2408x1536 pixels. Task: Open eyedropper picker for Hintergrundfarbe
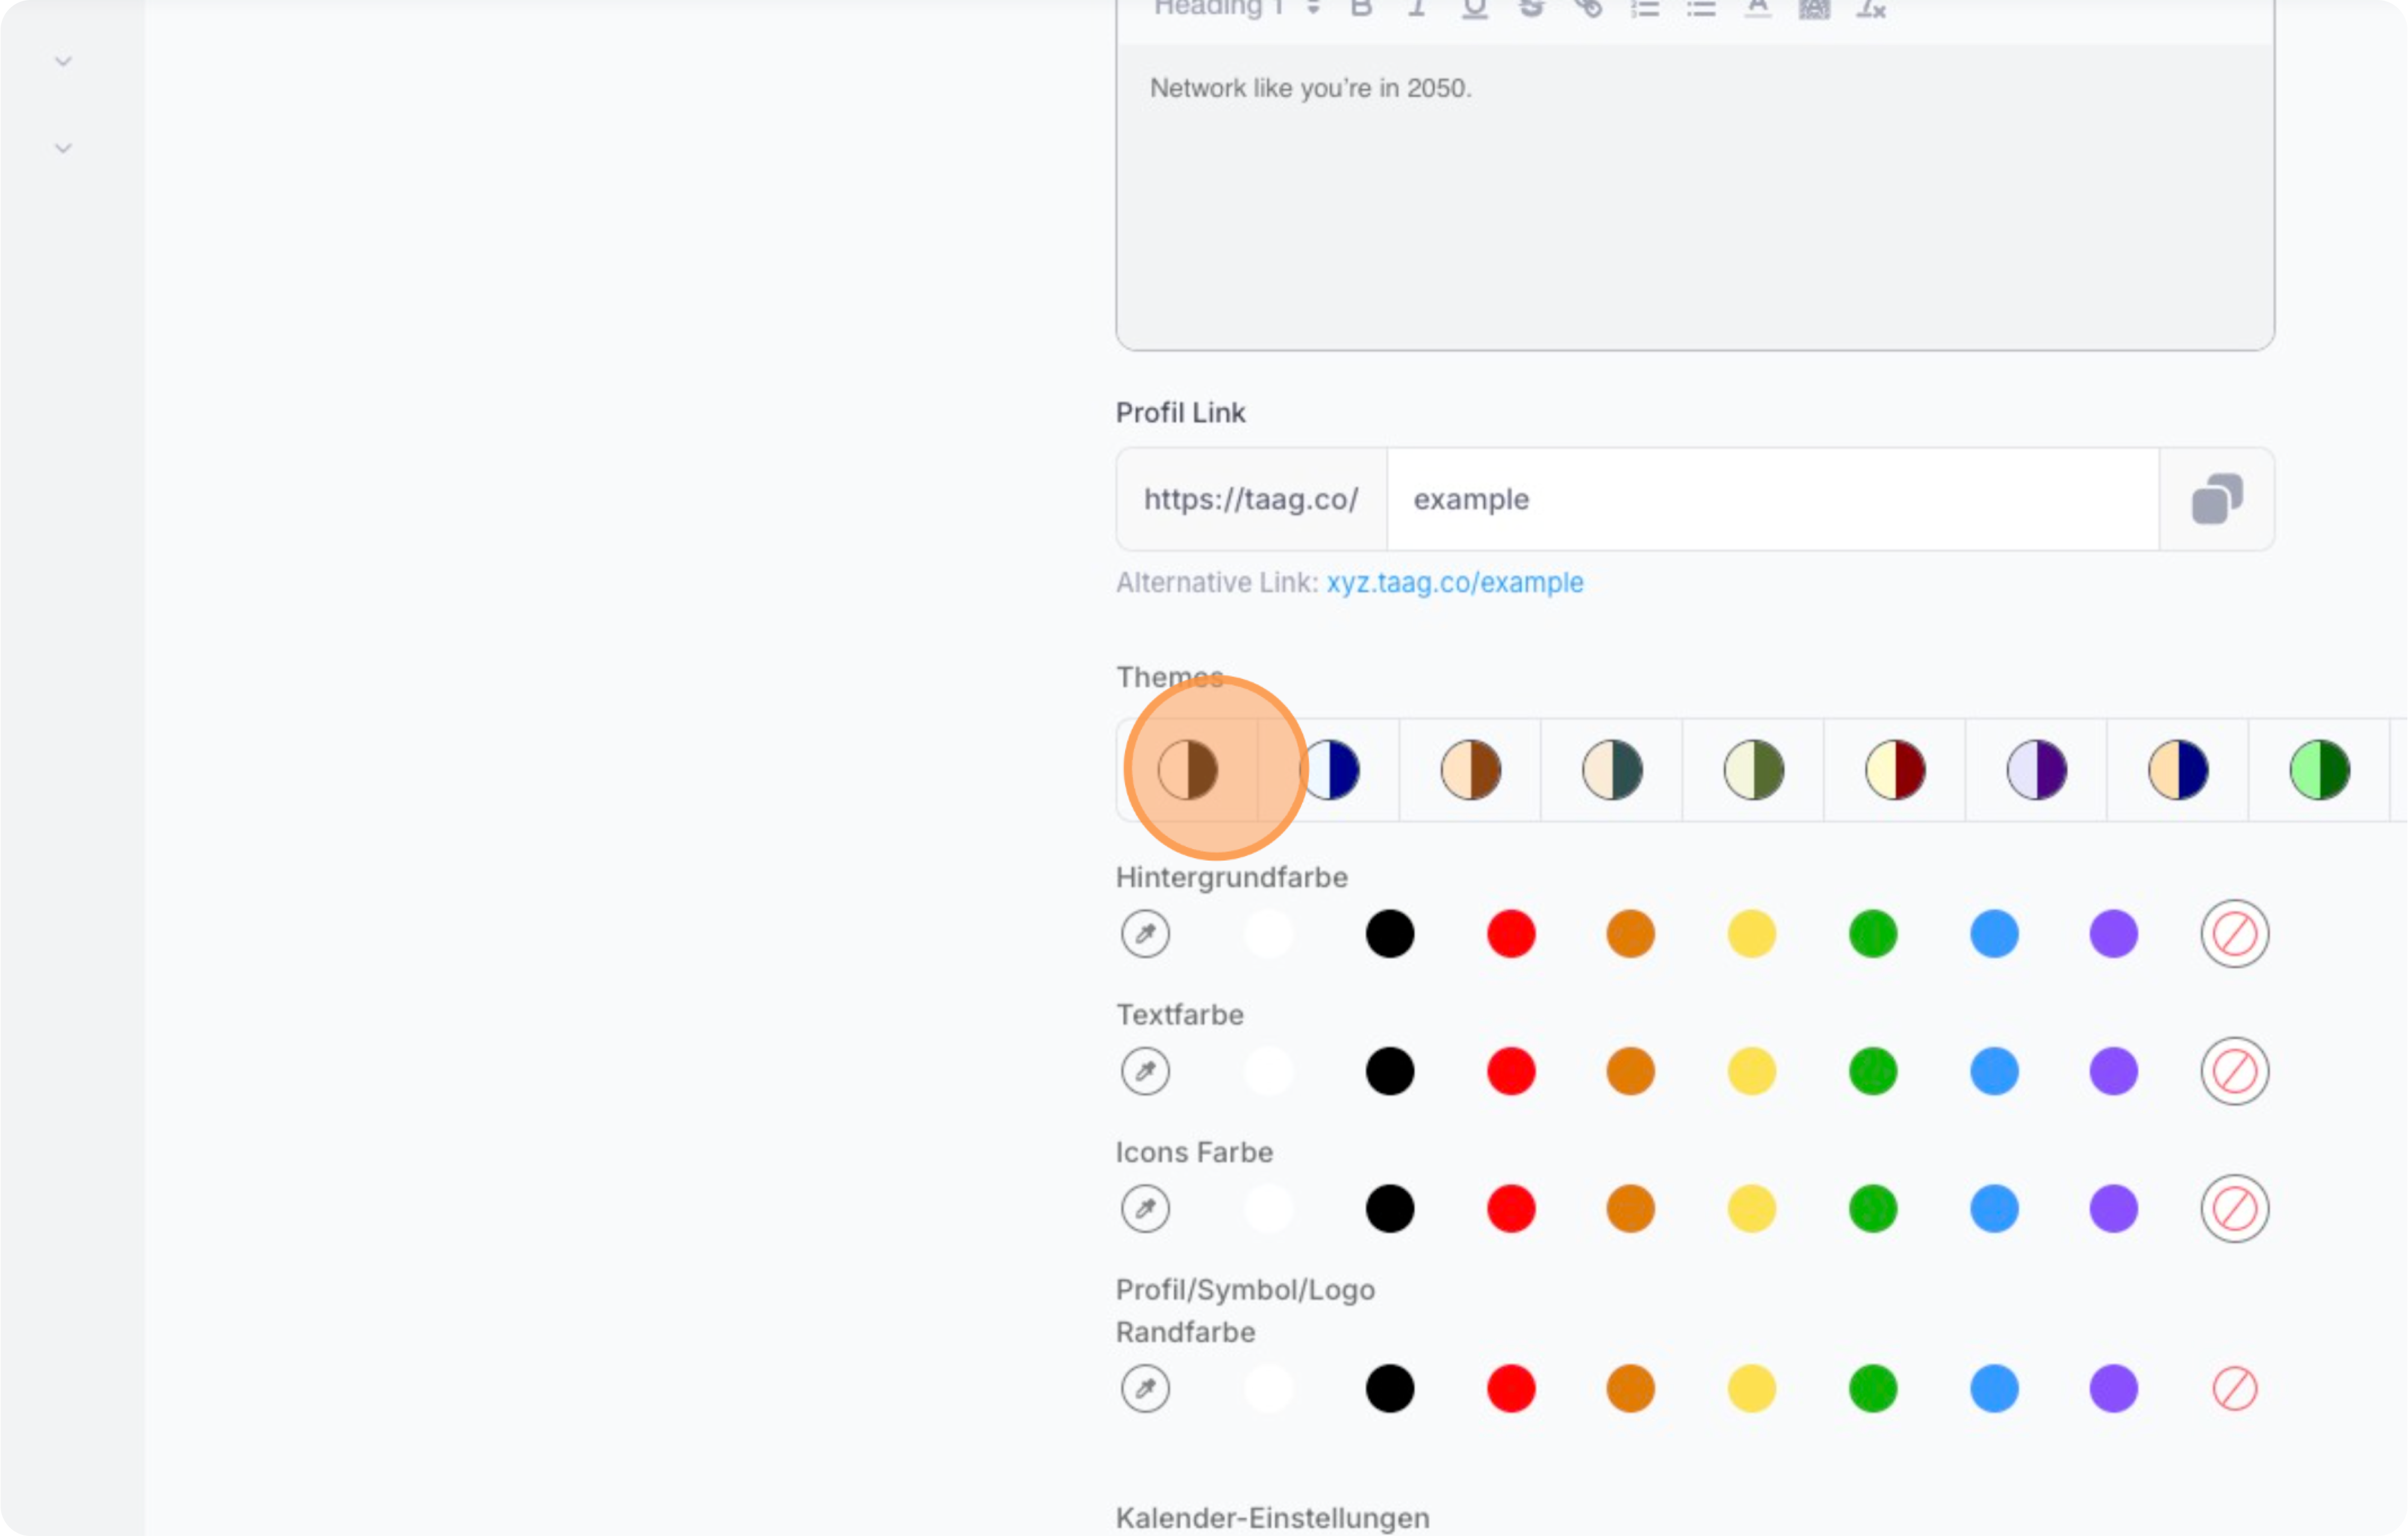pyautogui.click(x=1145, y=934)
